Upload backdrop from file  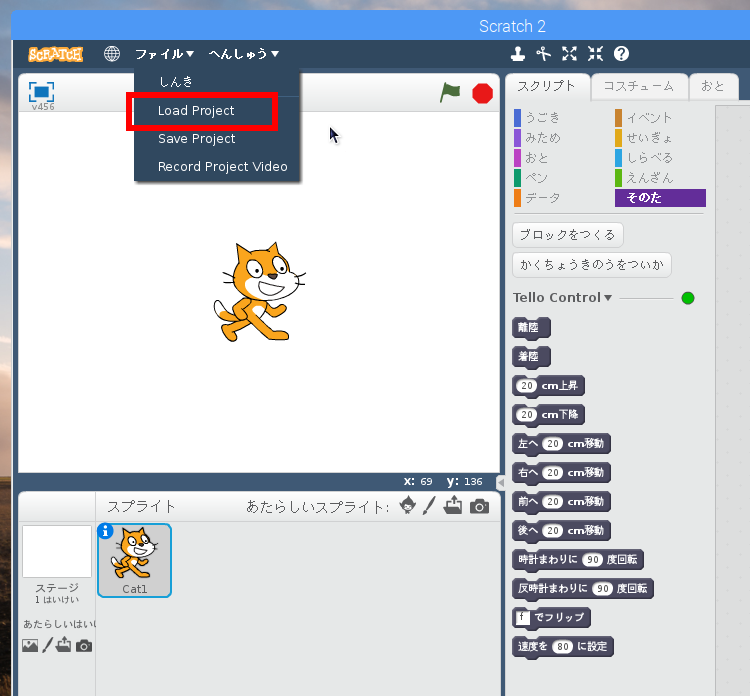(x=63, y=645)
